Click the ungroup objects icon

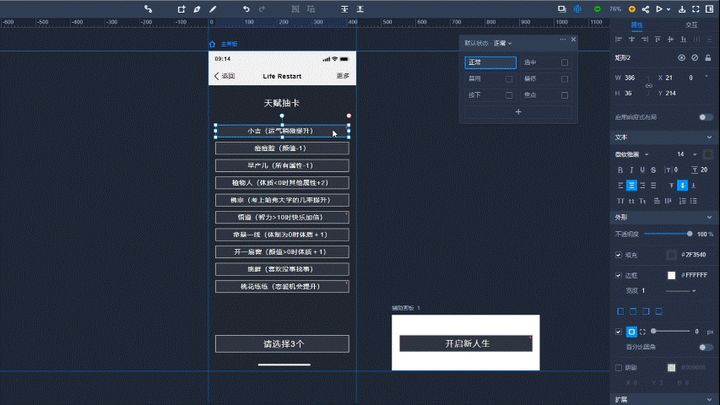(311, 9)
